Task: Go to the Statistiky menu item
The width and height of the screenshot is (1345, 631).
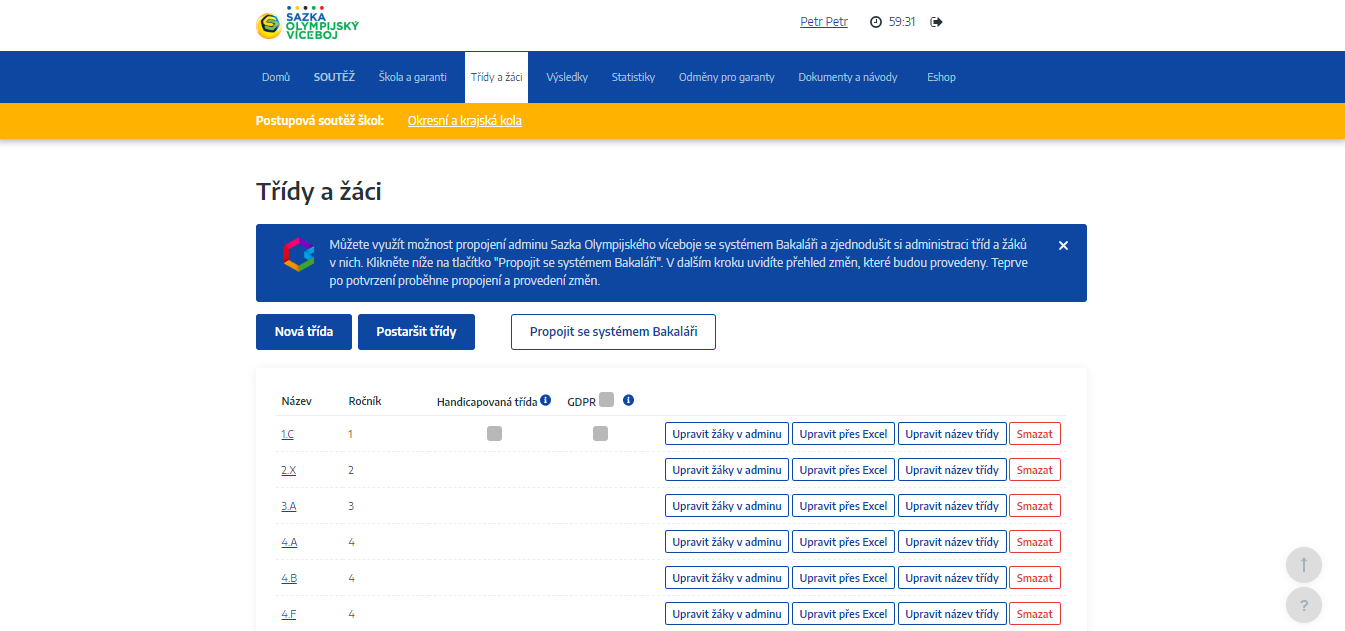Action: (633, 77)
